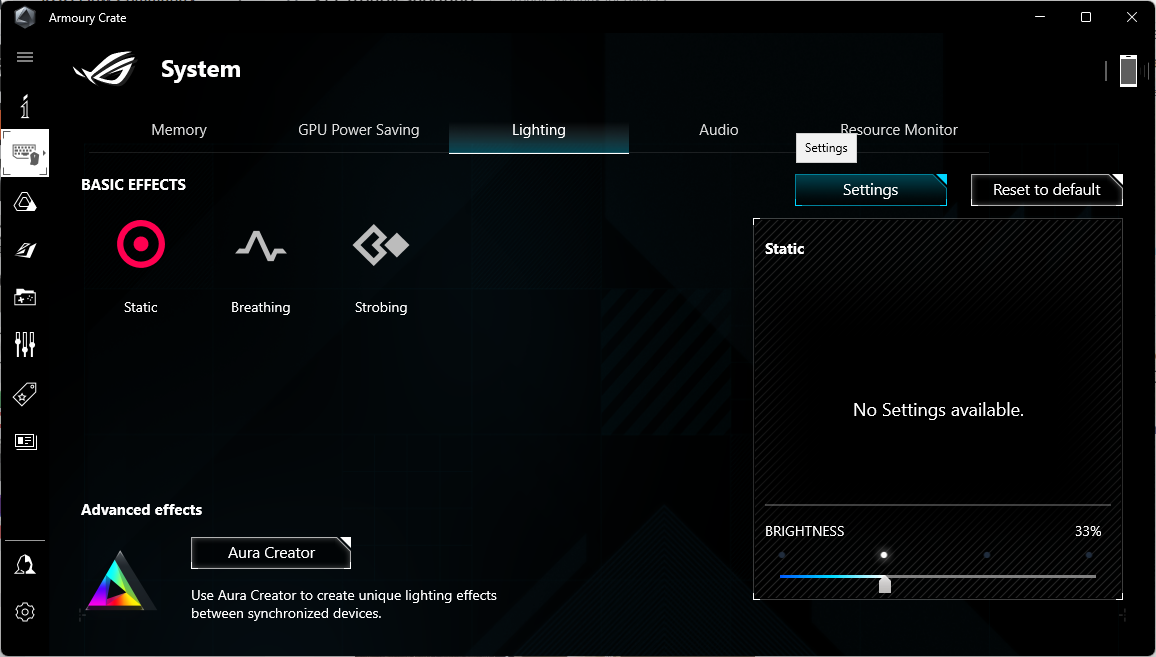Click the System page title
The image size is (1156, 657).
[x=201, y=69]
